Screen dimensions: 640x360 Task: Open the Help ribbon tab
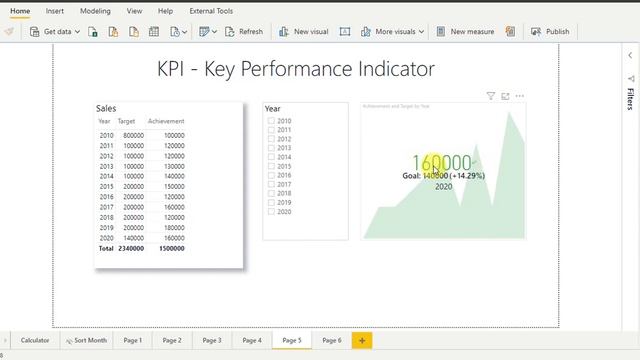(x=165, y=11)
